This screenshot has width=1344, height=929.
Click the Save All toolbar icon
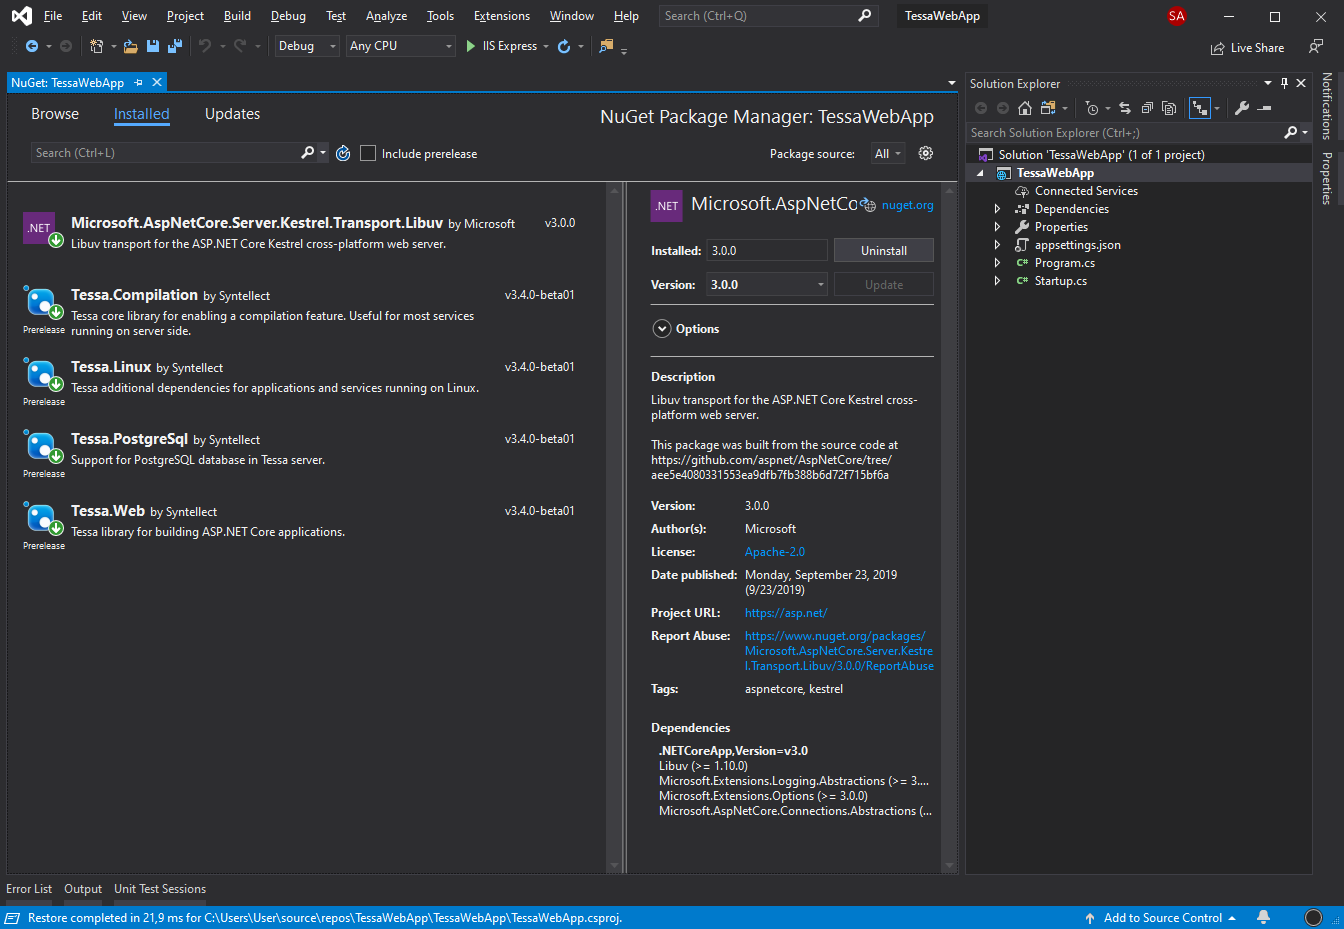[175, 46]
